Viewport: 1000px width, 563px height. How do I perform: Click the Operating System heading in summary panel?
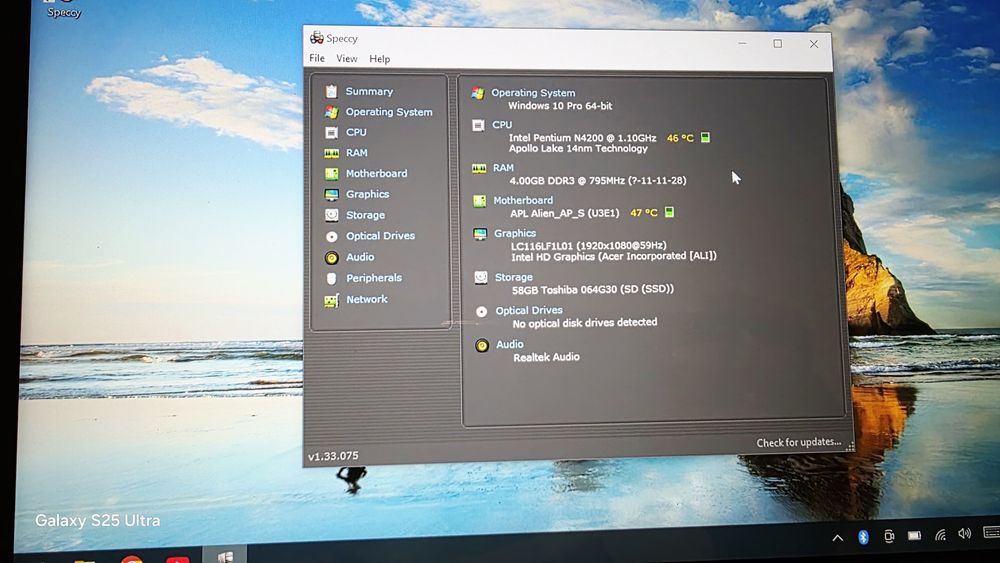[533, 93]
